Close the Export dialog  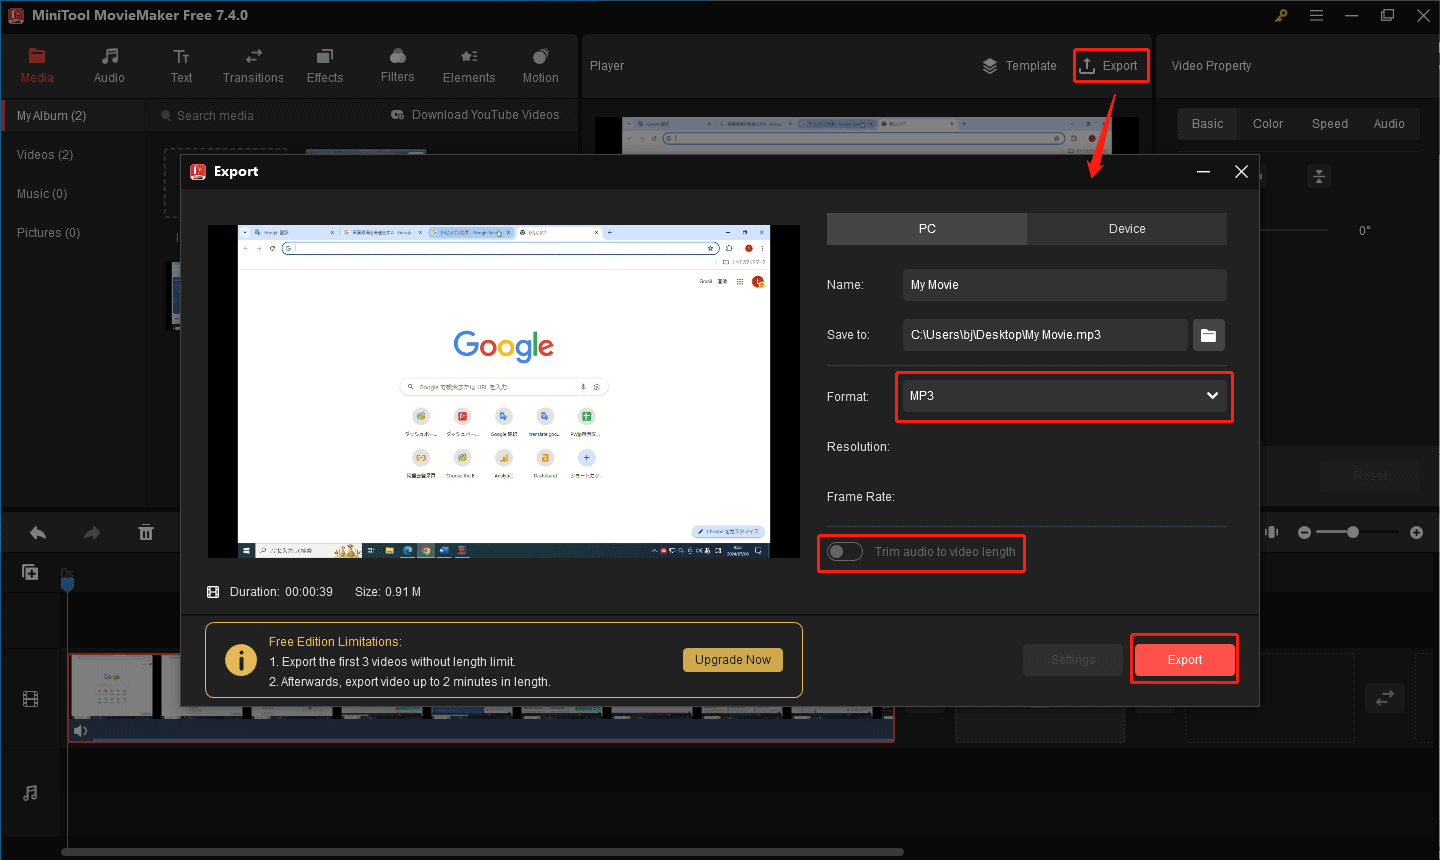click(1241, 172)
